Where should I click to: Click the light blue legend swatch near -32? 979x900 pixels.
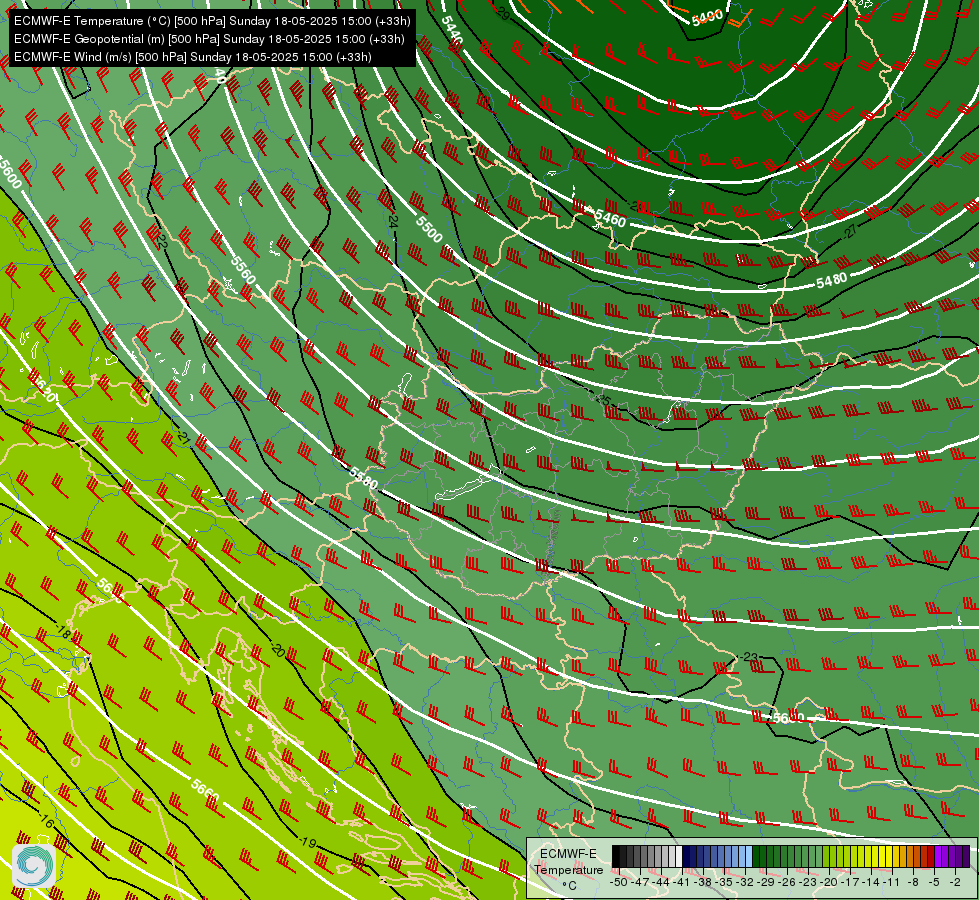(749, 856)
